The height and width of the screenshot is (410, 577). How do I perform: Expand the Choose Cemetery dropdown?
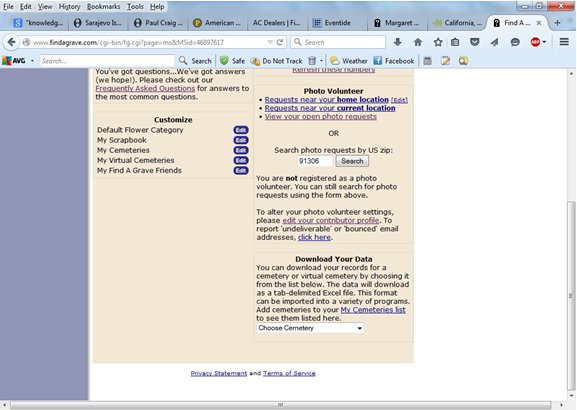click(310, 328)
